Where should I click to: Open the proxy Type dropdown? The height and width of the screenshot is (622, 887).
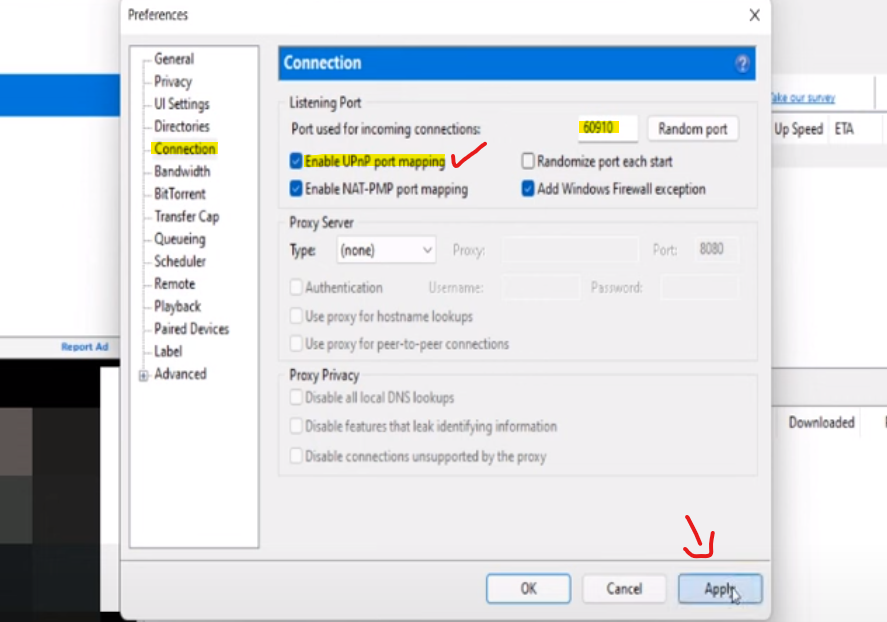(386, 250)
